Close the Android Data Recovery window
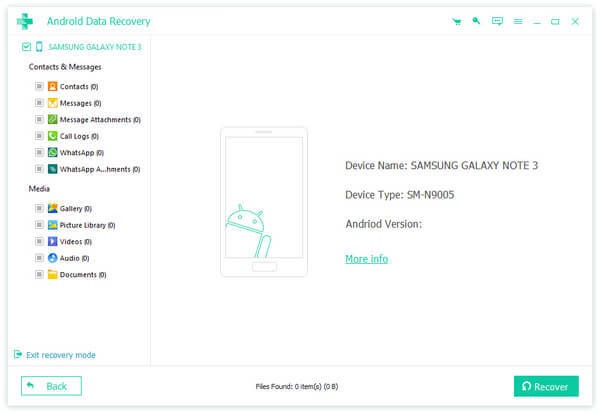The width and height of the screenshot is (600, 414). 575,21
